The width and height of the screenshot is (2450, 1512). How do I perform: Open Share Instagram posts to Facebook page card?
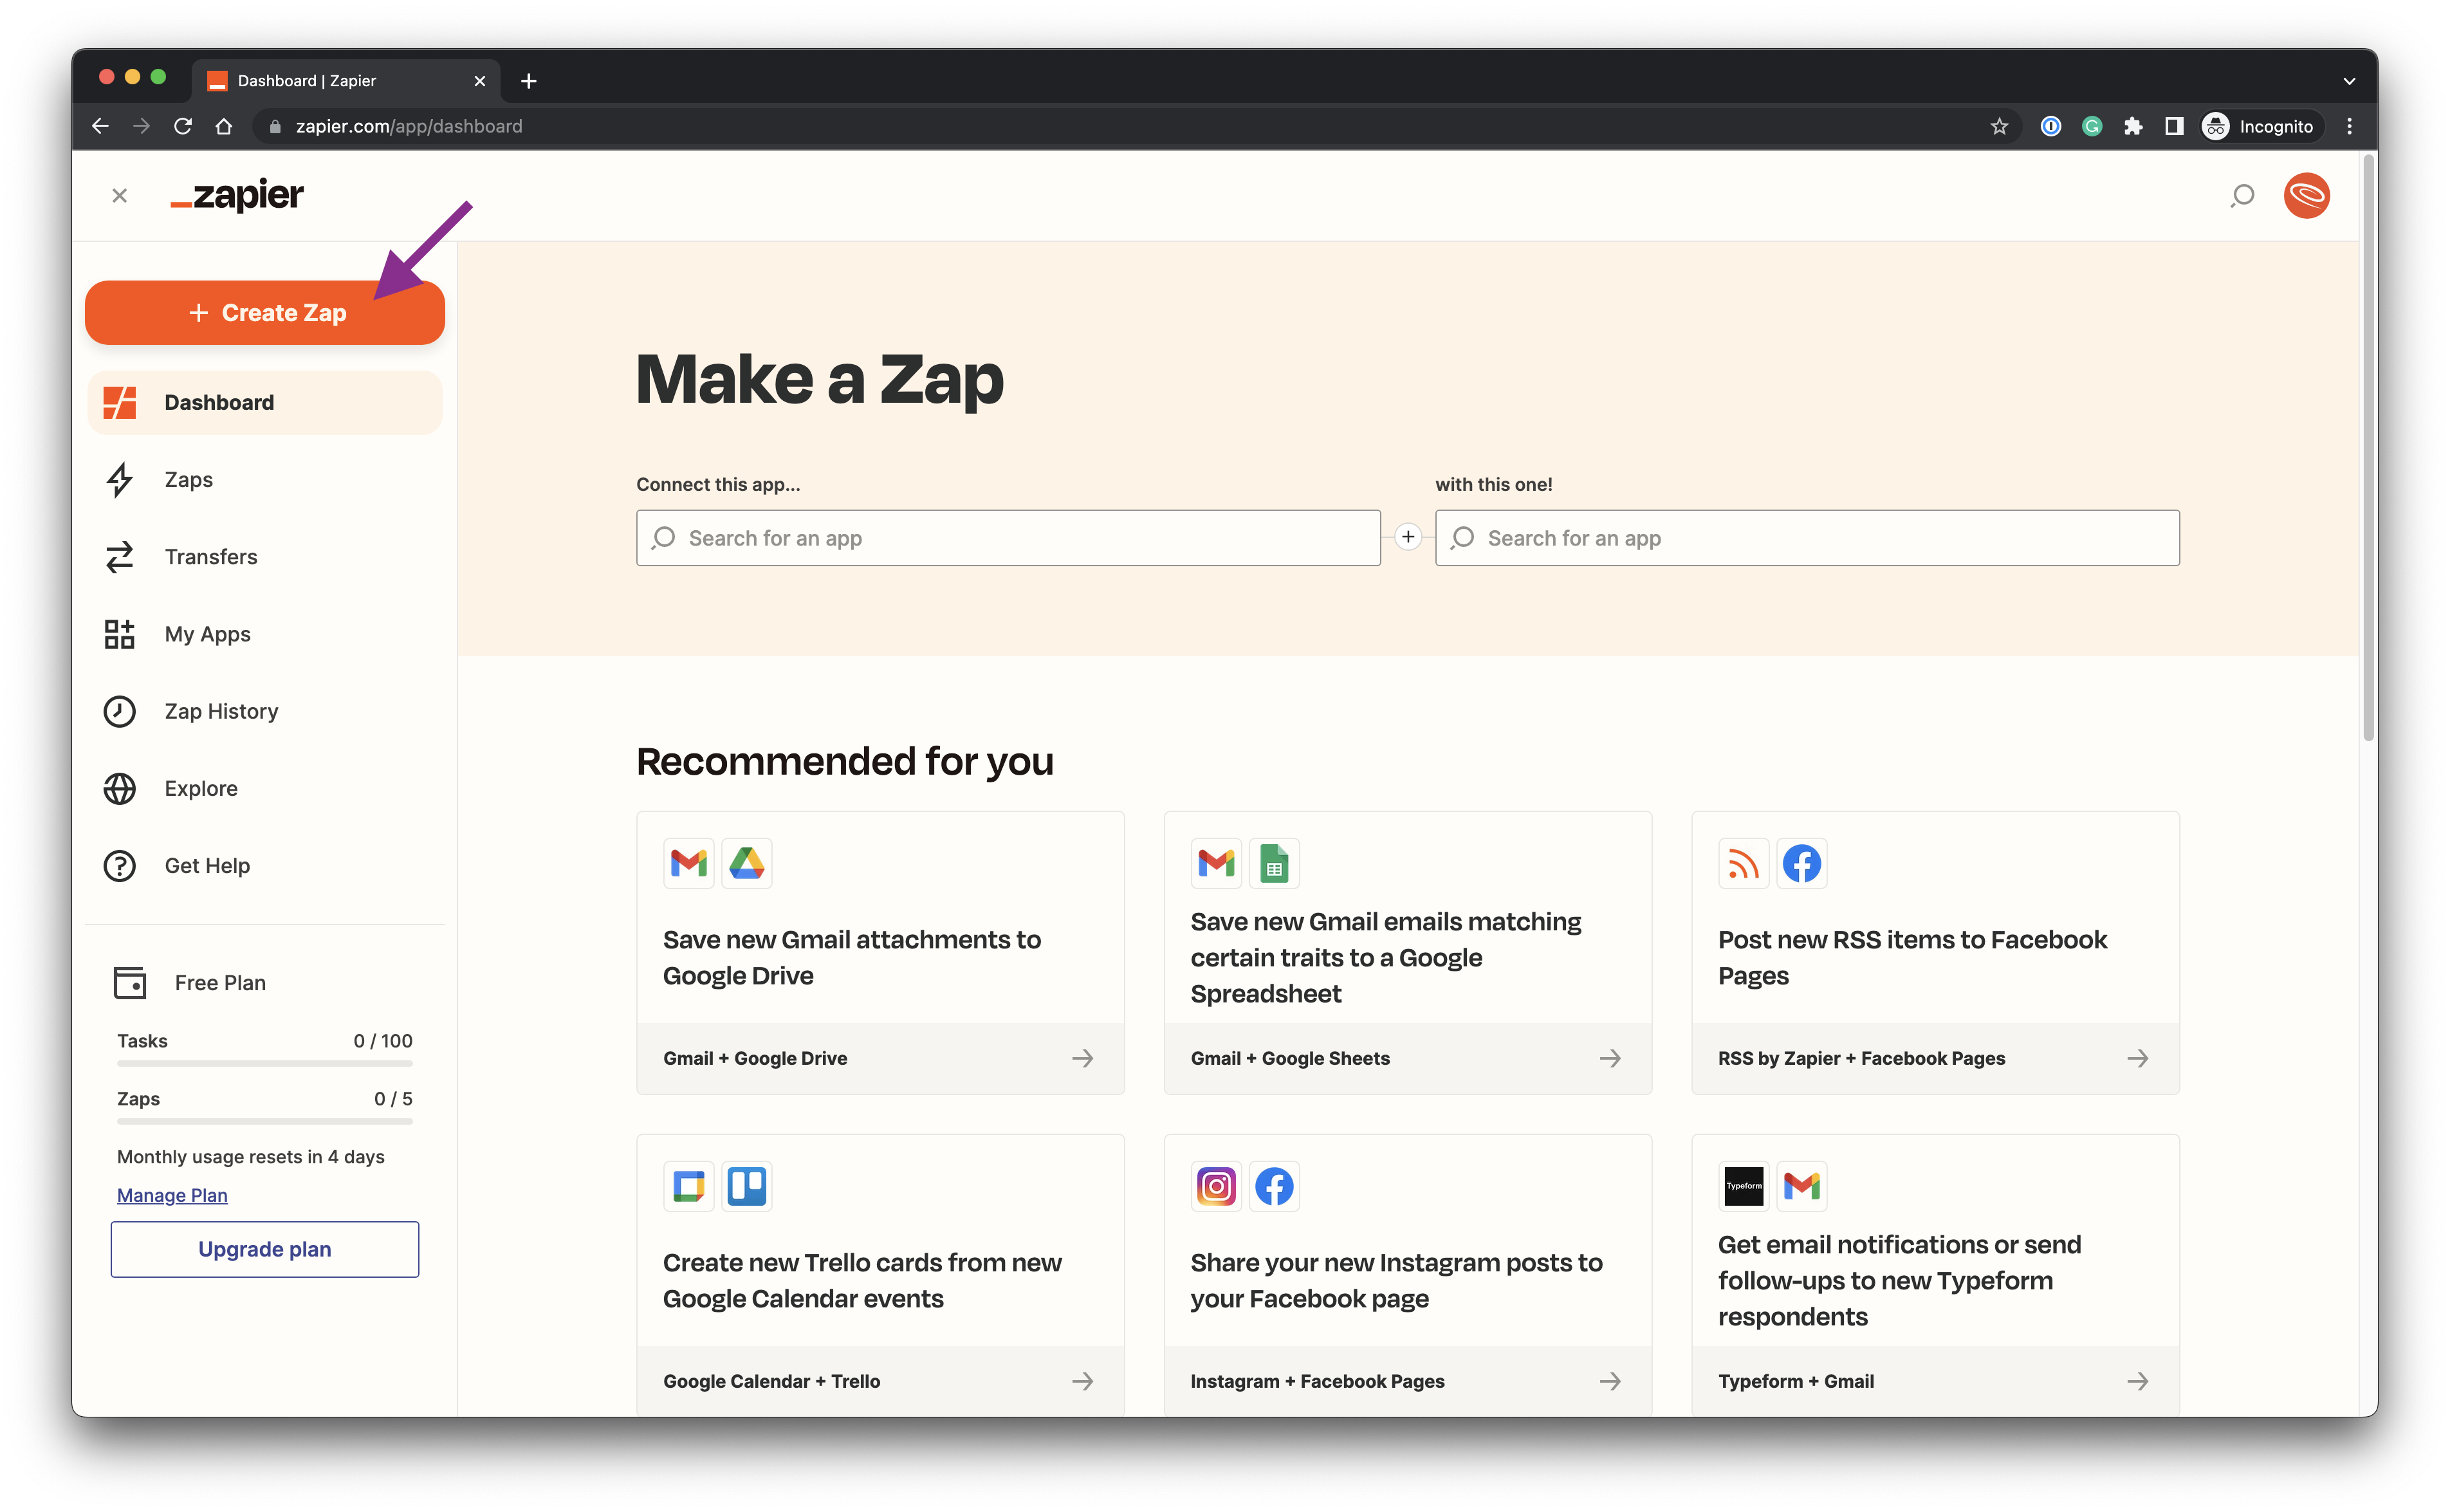pos(1407,1275)
